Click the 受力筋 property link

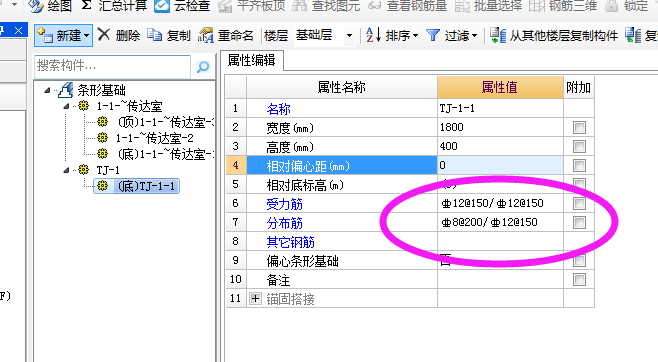(x=284, y=204)
